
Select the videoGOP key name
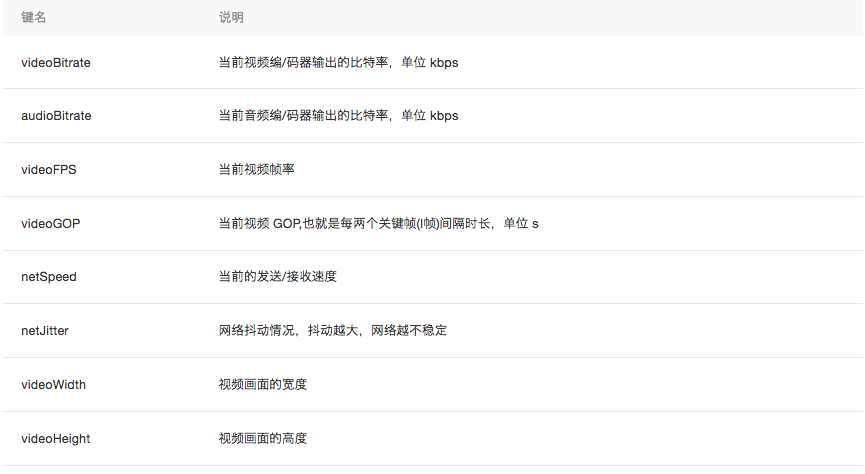click(51, 224)
